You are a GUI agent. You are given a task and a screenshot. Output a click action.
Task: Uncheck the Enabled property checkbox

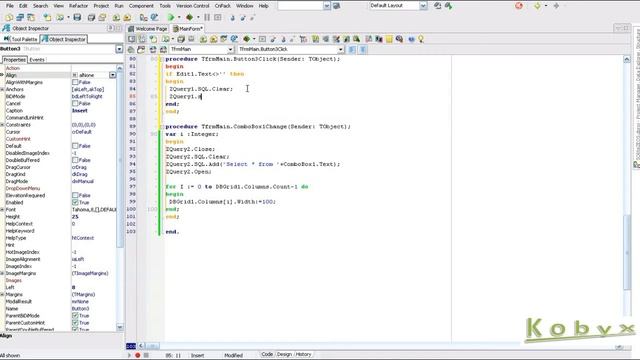pos(75,202)
